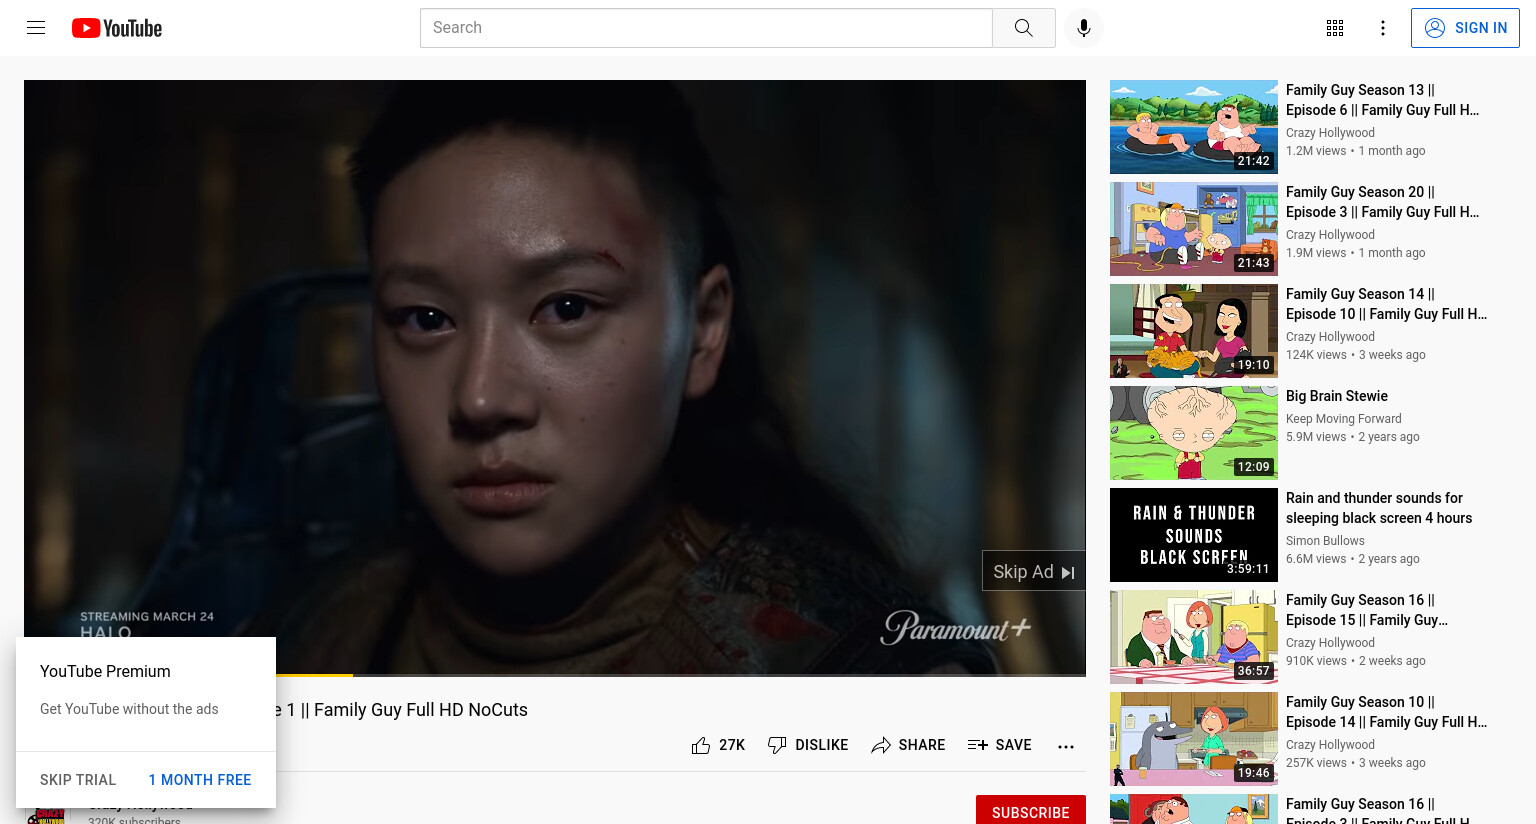Dislike this video
This screenshot has width=1536, height=824.
coord(808,745)
